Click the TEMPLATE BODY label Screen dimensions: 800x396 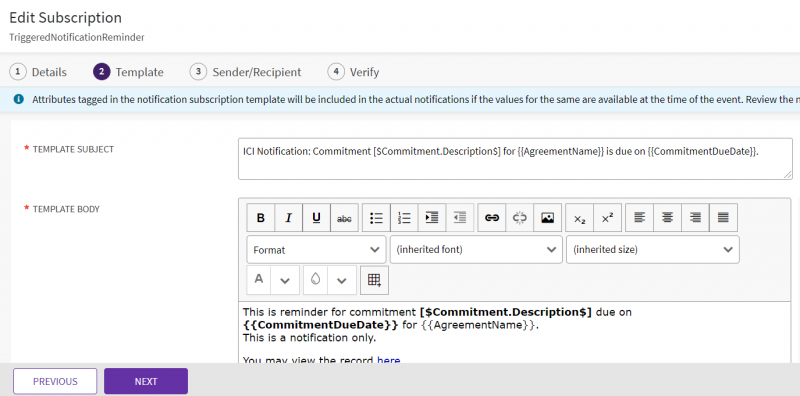[66, 209]
